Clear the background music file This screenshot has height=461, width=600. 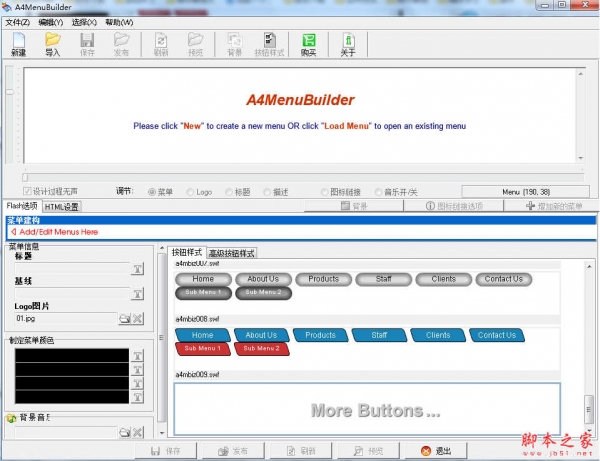tap(138, 433)
